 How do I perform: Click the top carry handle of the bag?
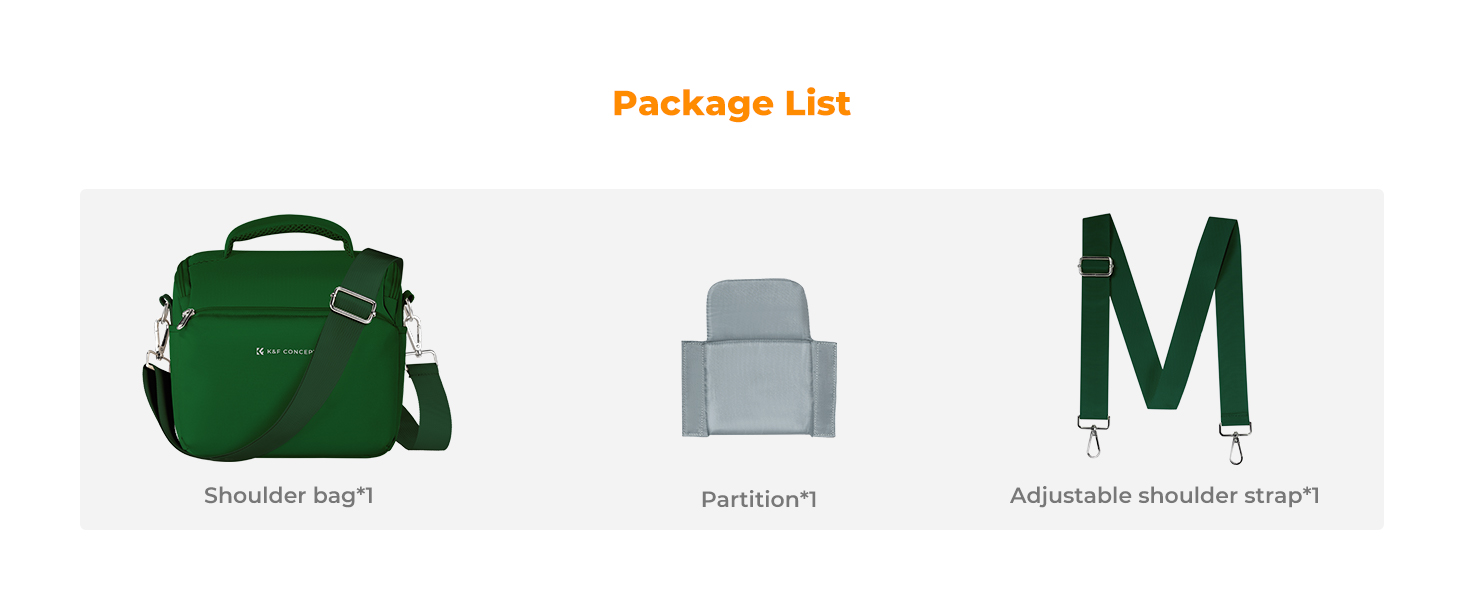pyautogui.click(x=289, y=226)
